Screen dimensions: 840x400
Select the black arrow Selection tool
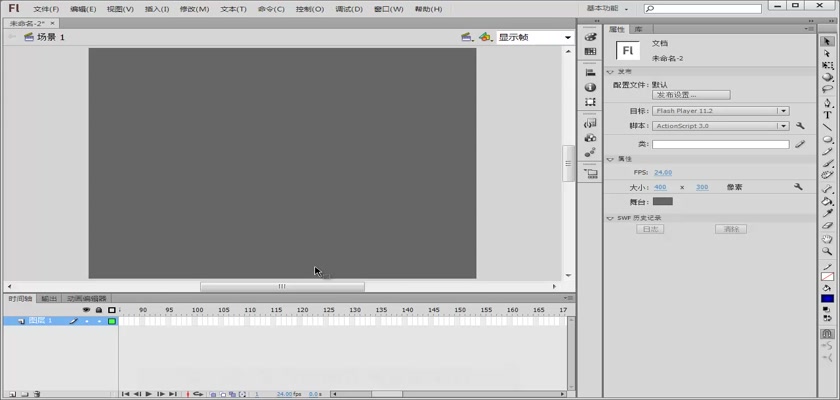pyautogui.click(x=828, y=41)
